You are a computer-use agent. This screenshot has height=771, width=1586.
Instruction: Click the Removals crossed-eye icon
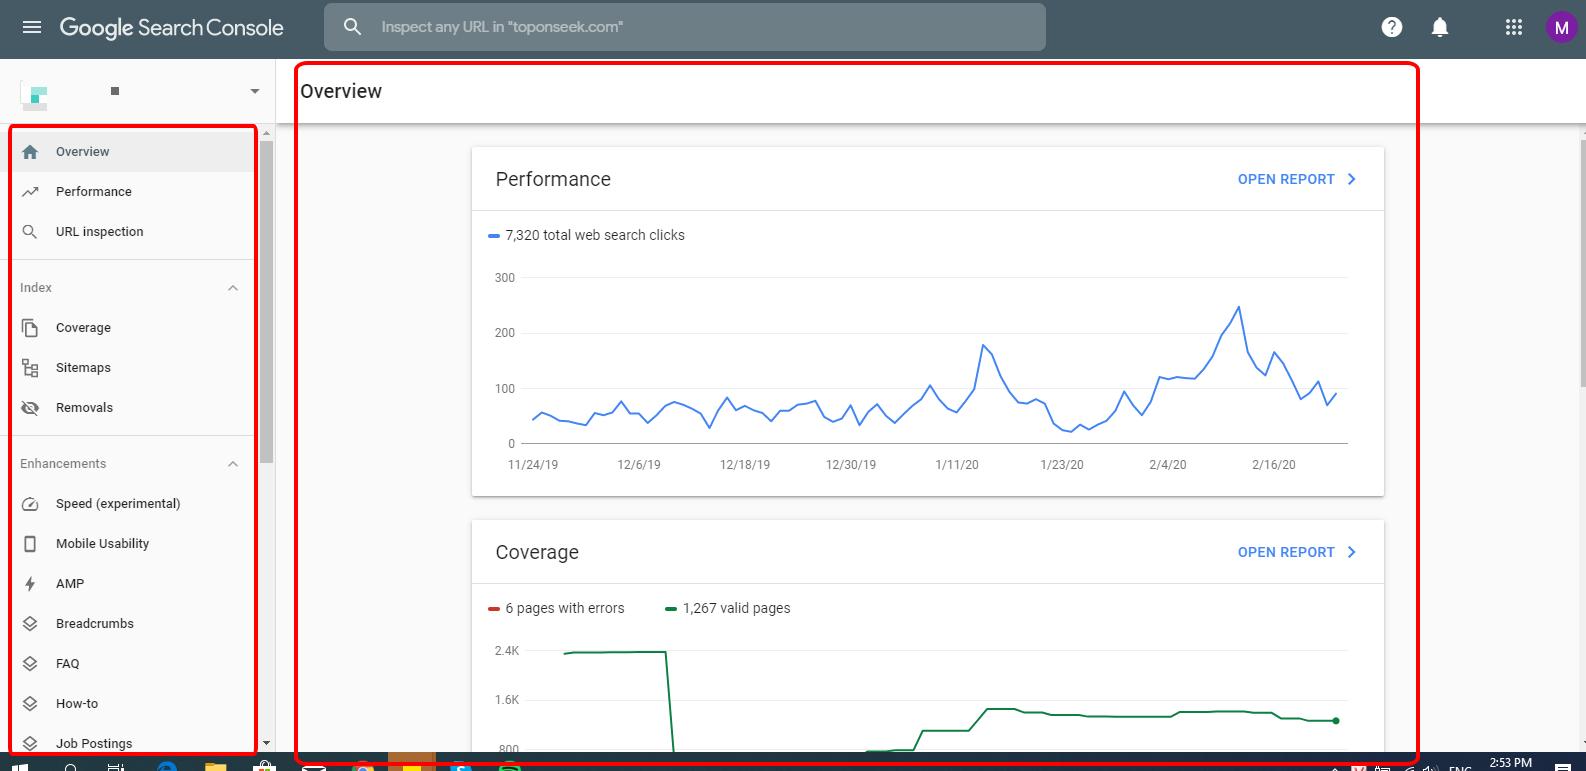click(30, 408)
